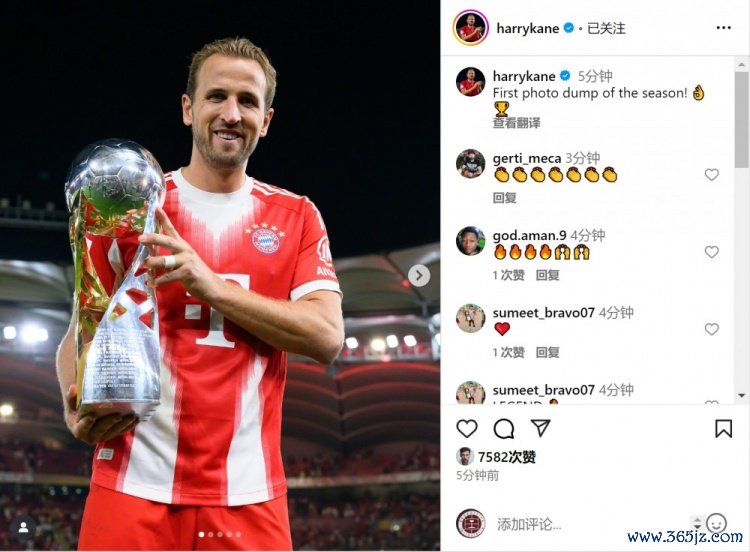Like sumeet_bravo07's heart comment
The height and width of the screenshot is (552, 750).
point(712,329)
